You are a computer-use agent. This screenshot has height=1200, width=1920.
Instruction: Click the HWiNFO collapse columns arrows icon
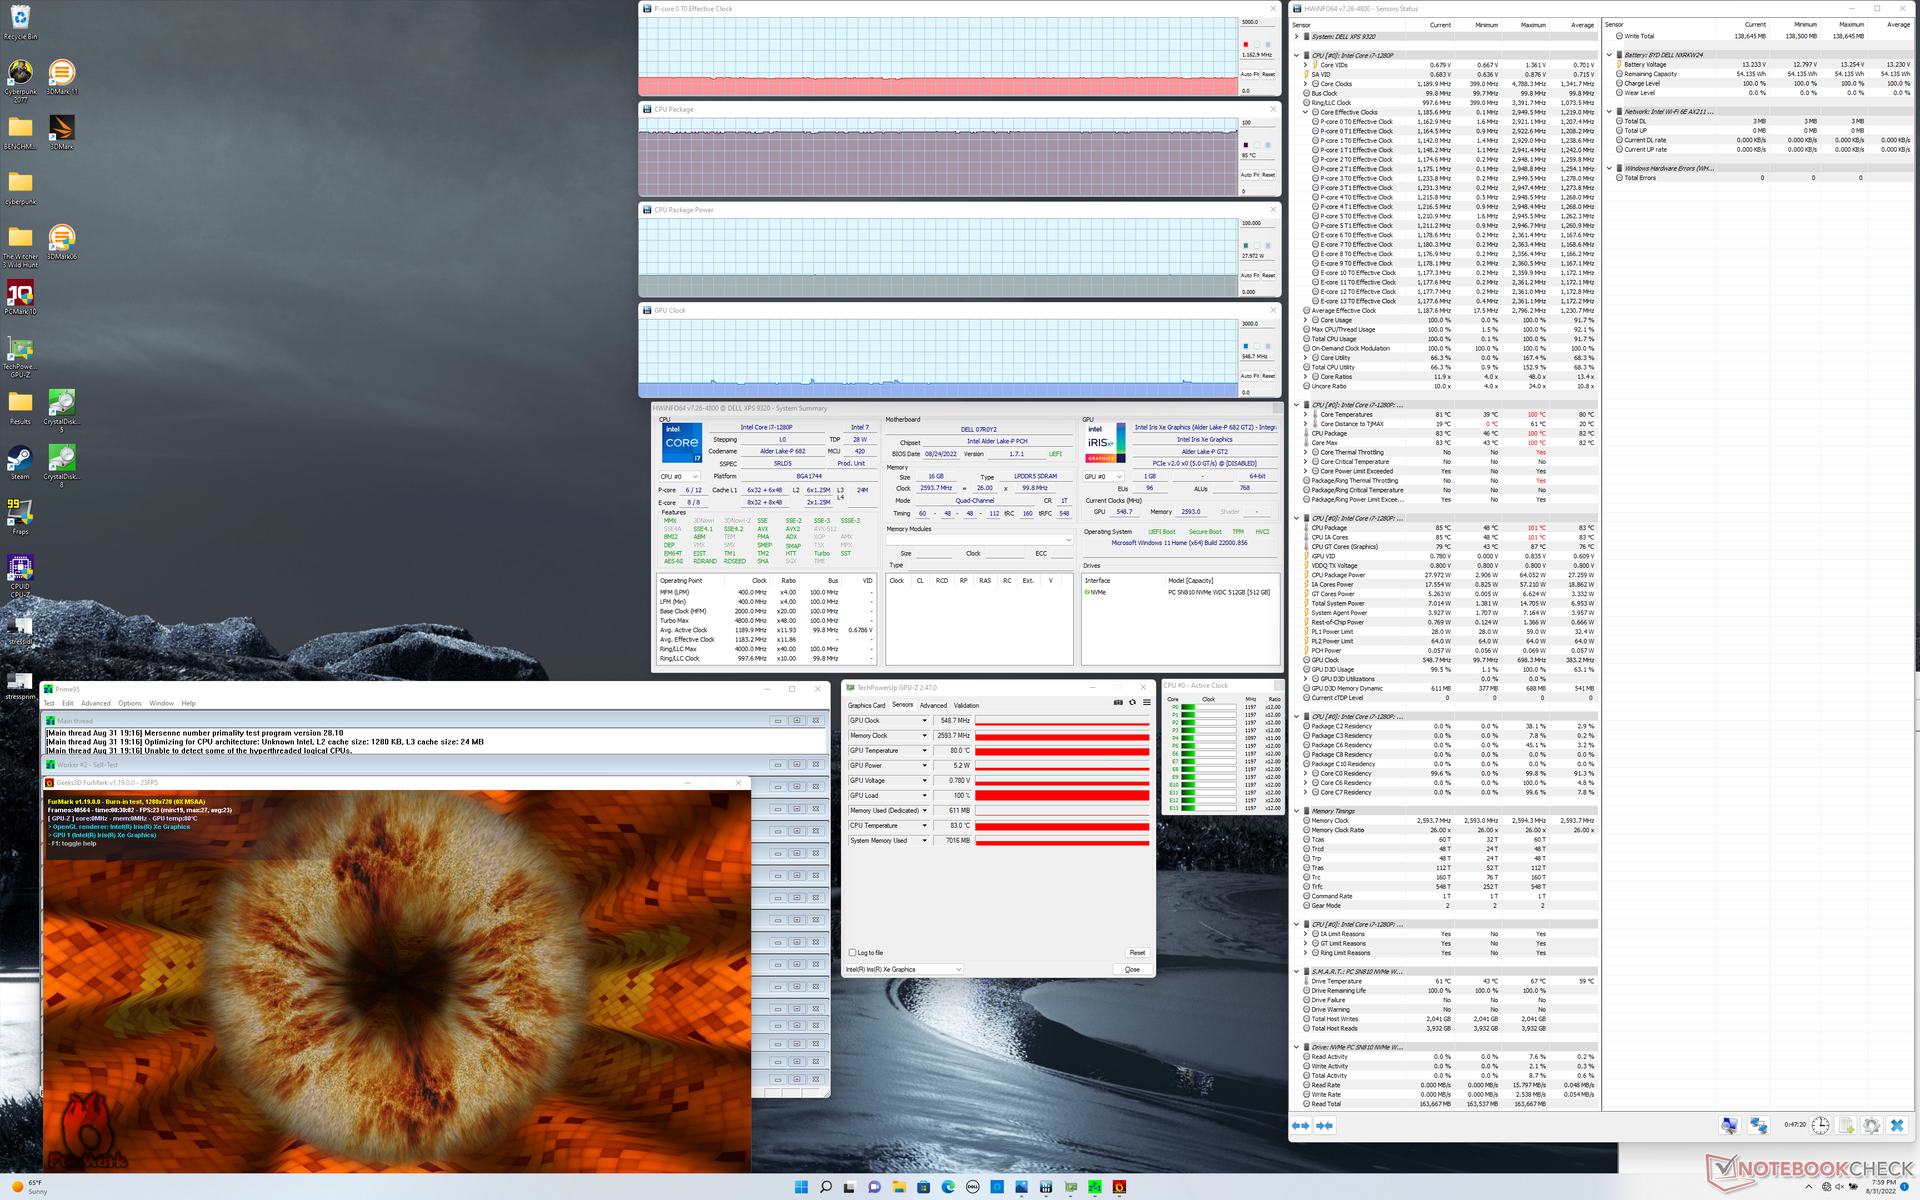(x=1324, y=1125)
